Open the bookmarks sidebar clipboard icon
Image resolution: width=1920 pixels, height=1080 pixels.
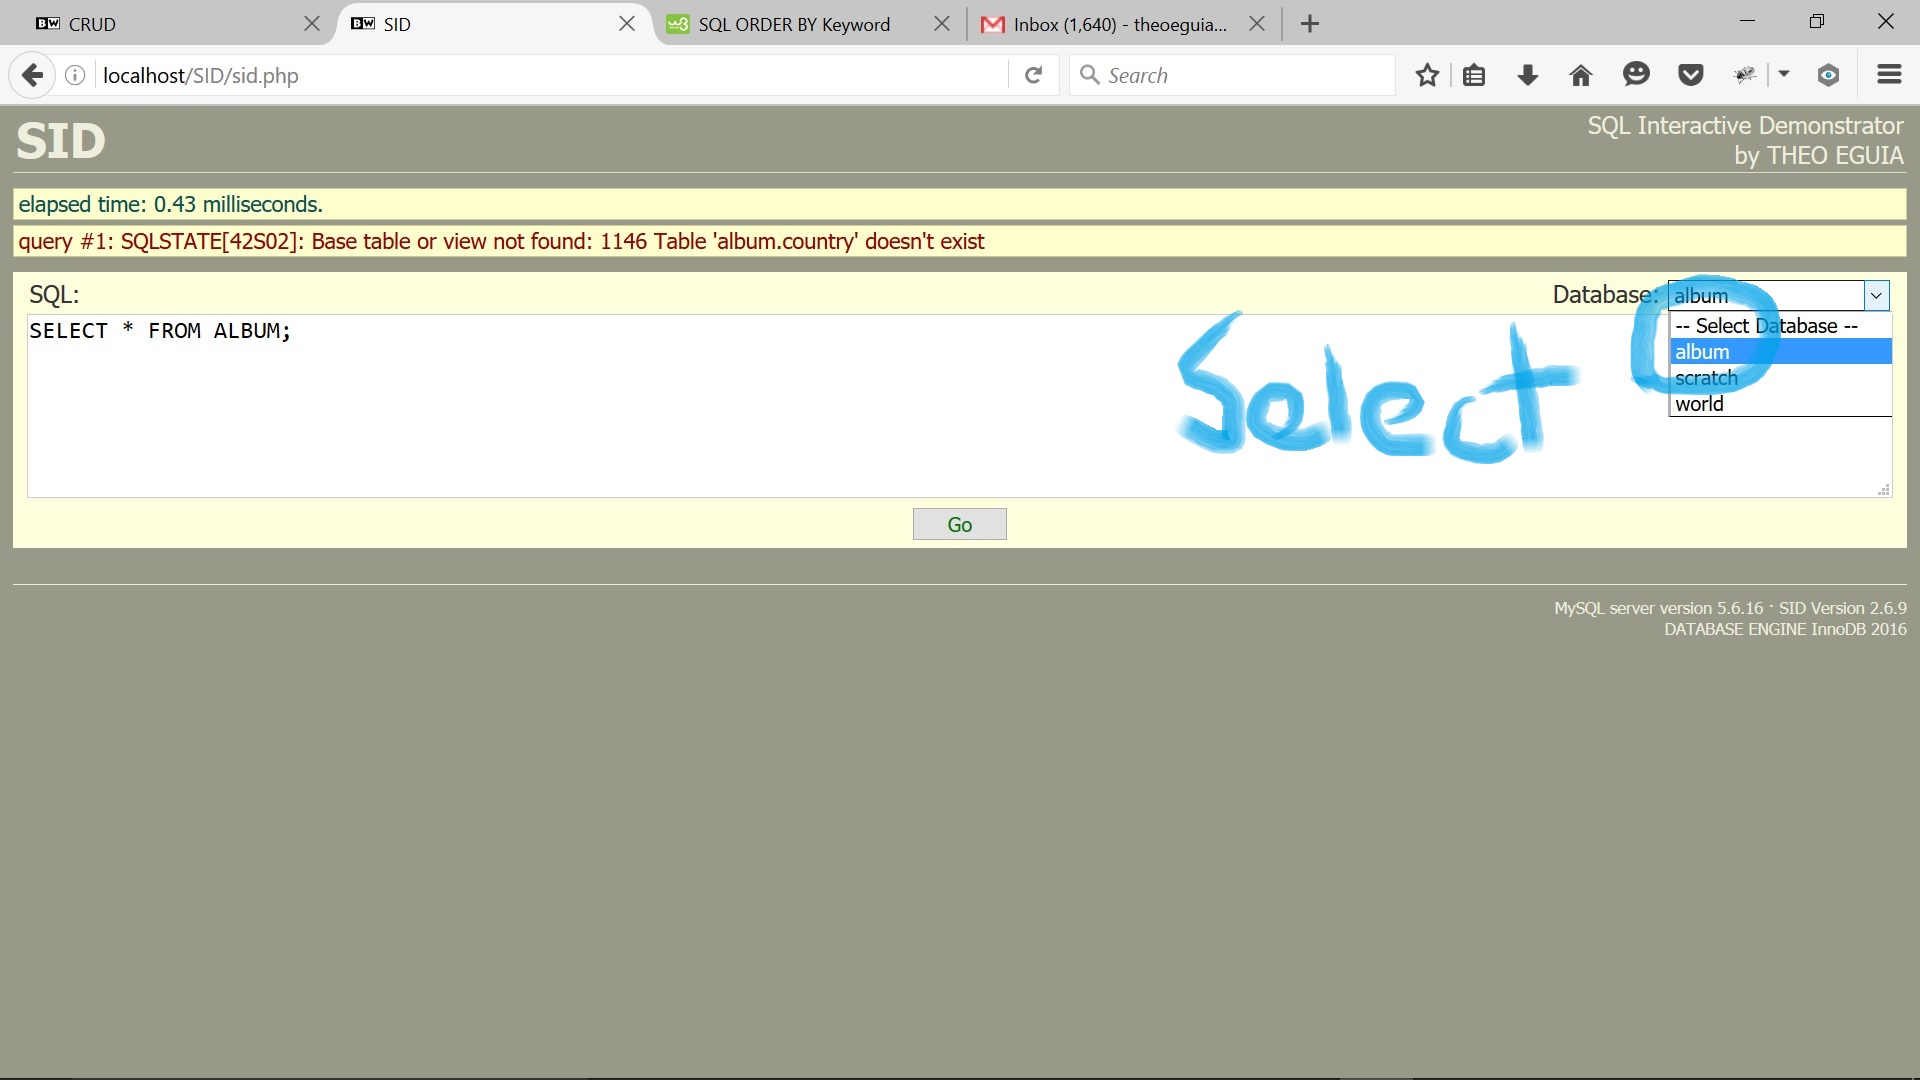[x=1475, y=75]
